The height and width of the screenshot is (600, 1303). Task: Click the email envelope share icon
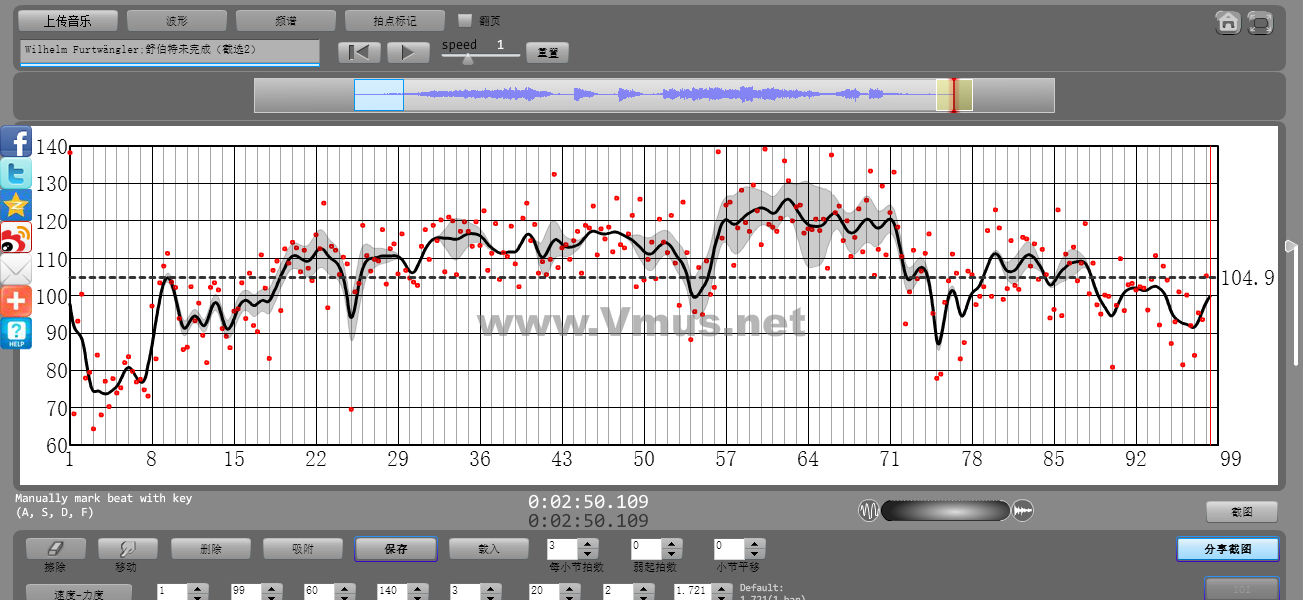pos(16,270)
